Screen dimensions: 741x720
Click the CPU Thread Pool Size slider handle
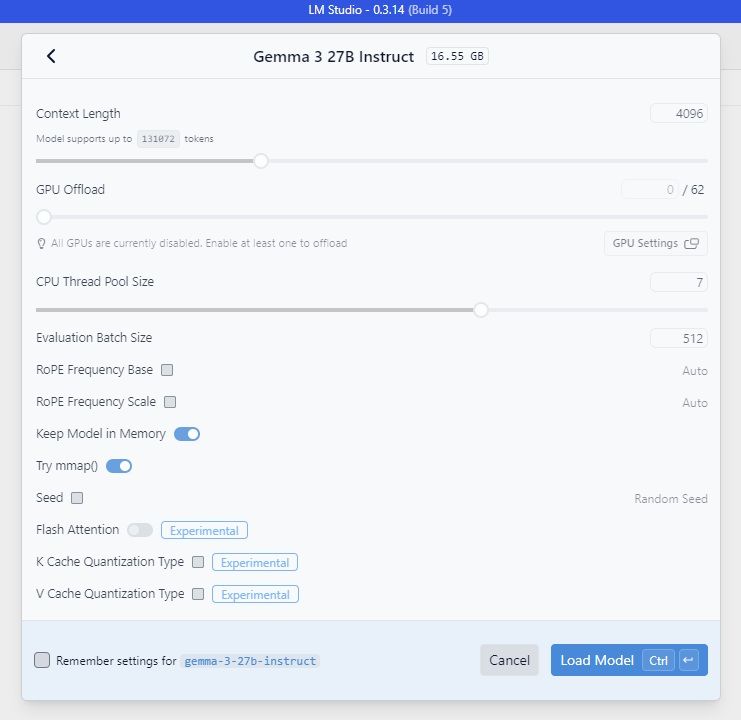(x=481, y=310)
